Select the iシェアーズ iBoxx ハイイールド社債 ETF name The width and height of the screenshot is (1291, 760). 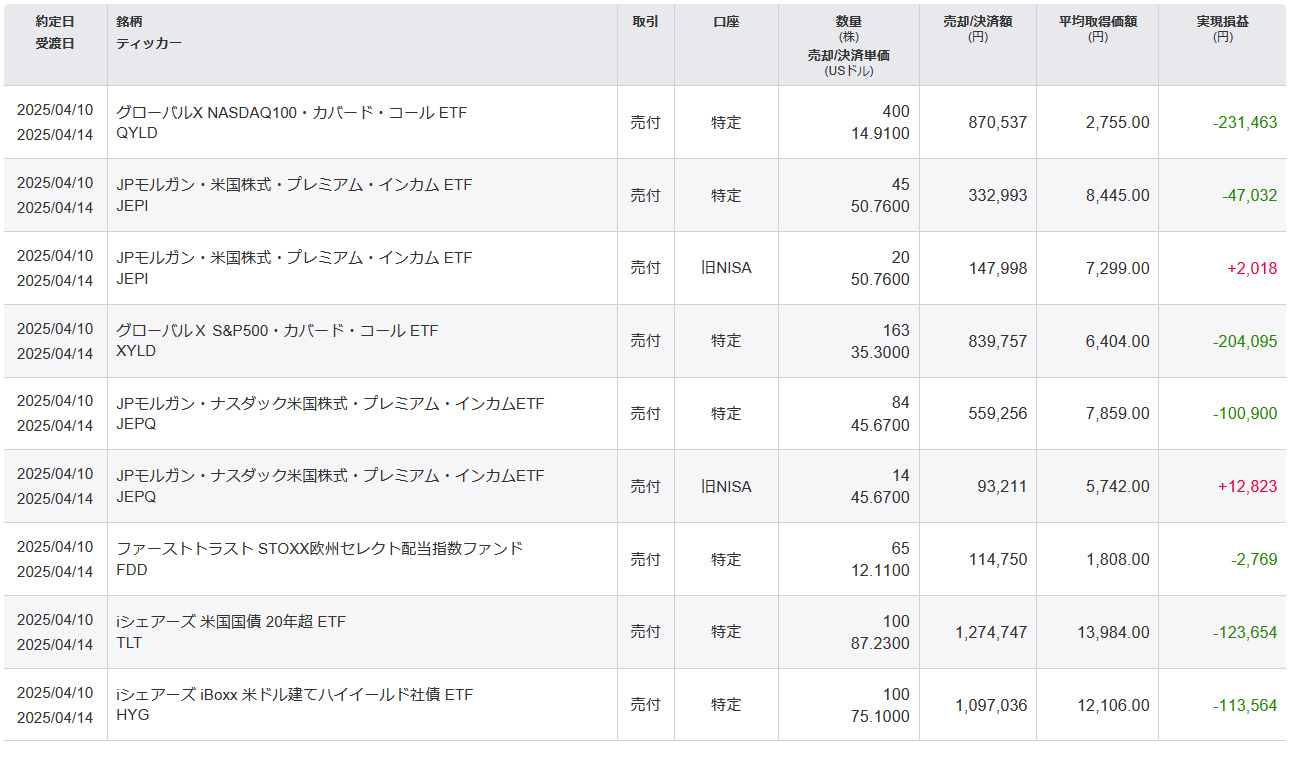pyautogui.click(x=295, y=694)
